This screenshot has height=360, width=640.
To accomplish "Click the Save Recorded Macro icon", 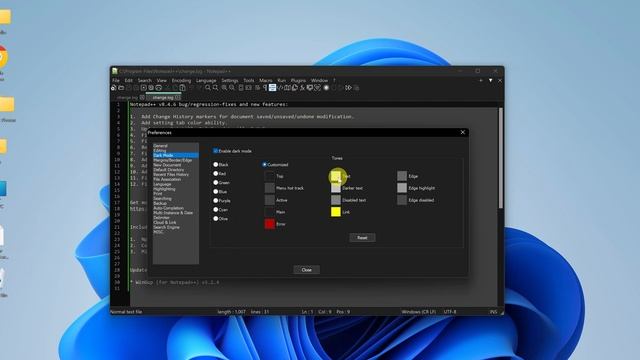I will 356,88.
